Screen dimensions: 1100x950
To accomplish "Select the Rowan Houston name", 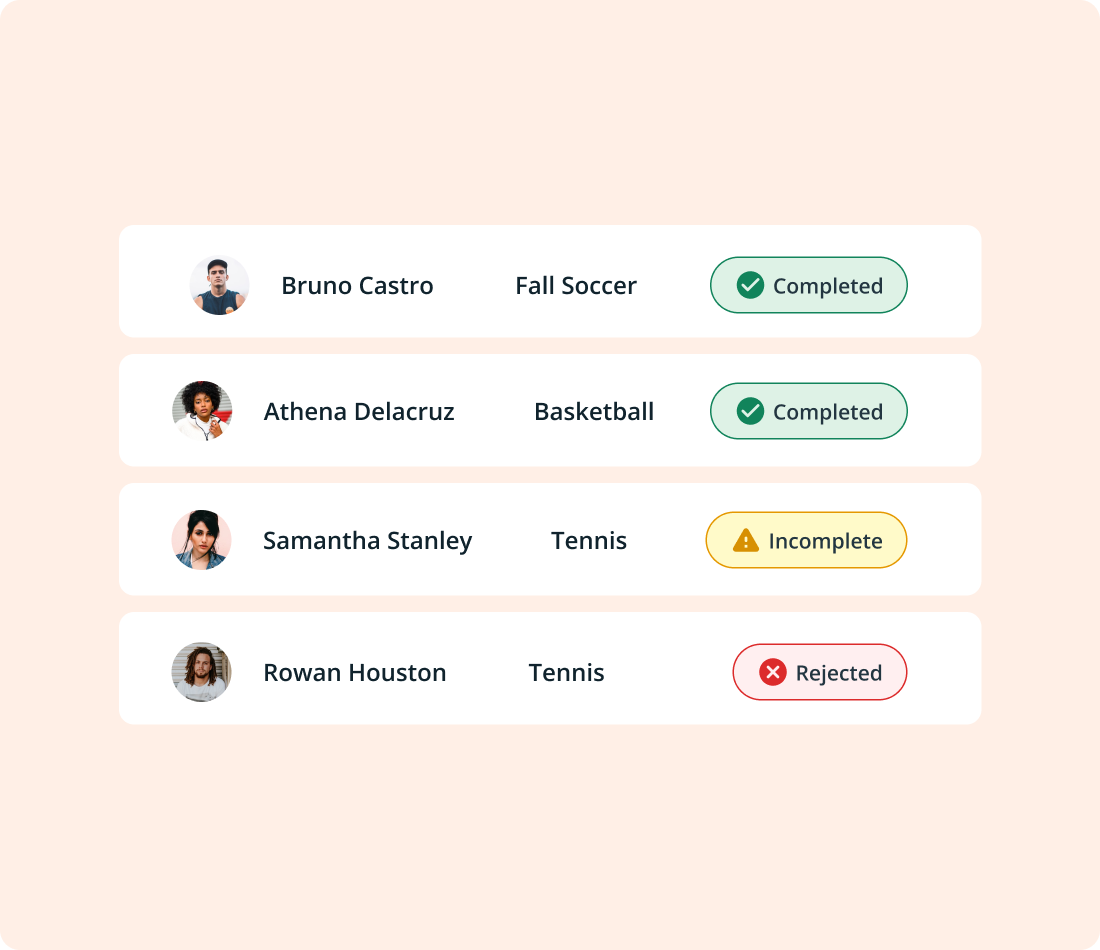I will tap(355, 673).
